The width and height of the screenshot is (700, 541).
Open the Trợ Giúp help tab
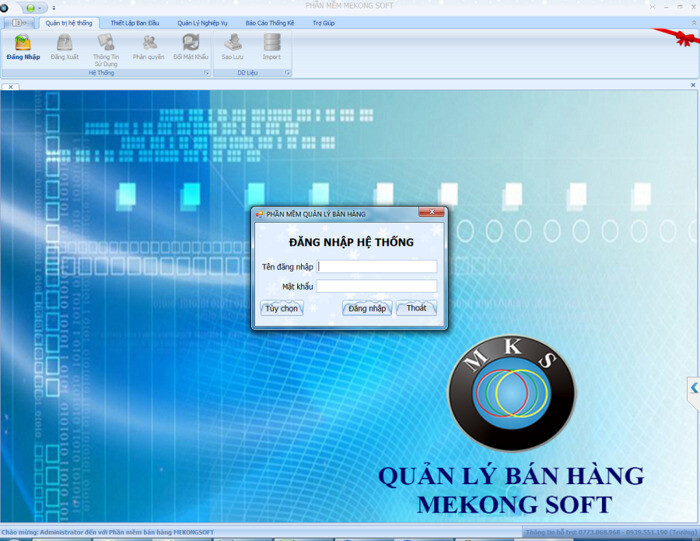(x=324, y=23)
